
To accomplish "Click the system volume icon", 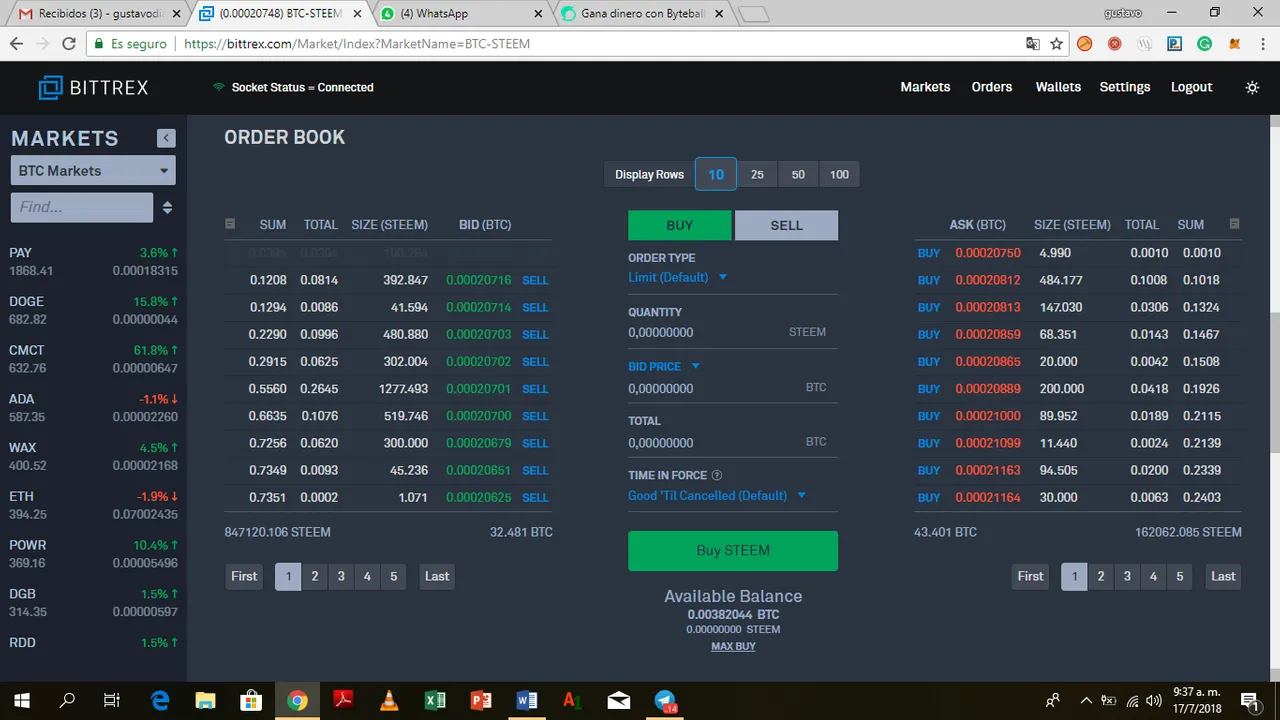I will 1153,701.
